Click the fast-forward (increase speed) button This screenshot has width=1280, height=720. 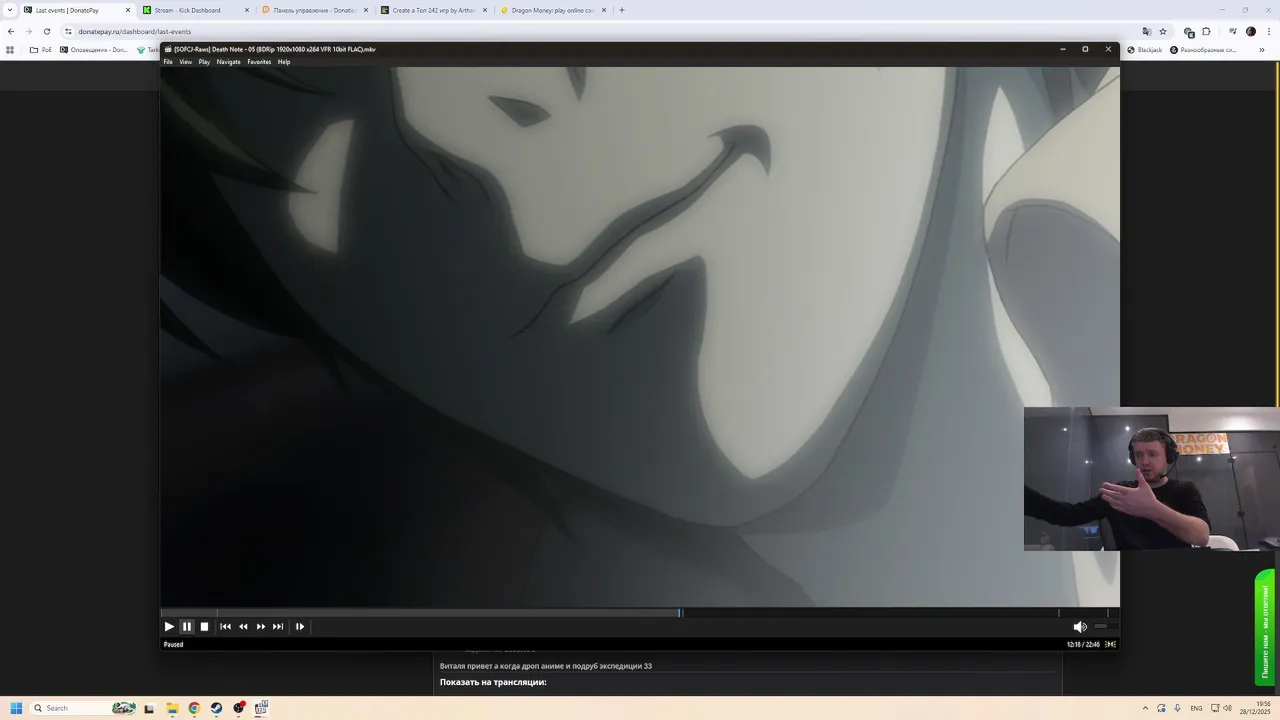click(x=261, y=626)
